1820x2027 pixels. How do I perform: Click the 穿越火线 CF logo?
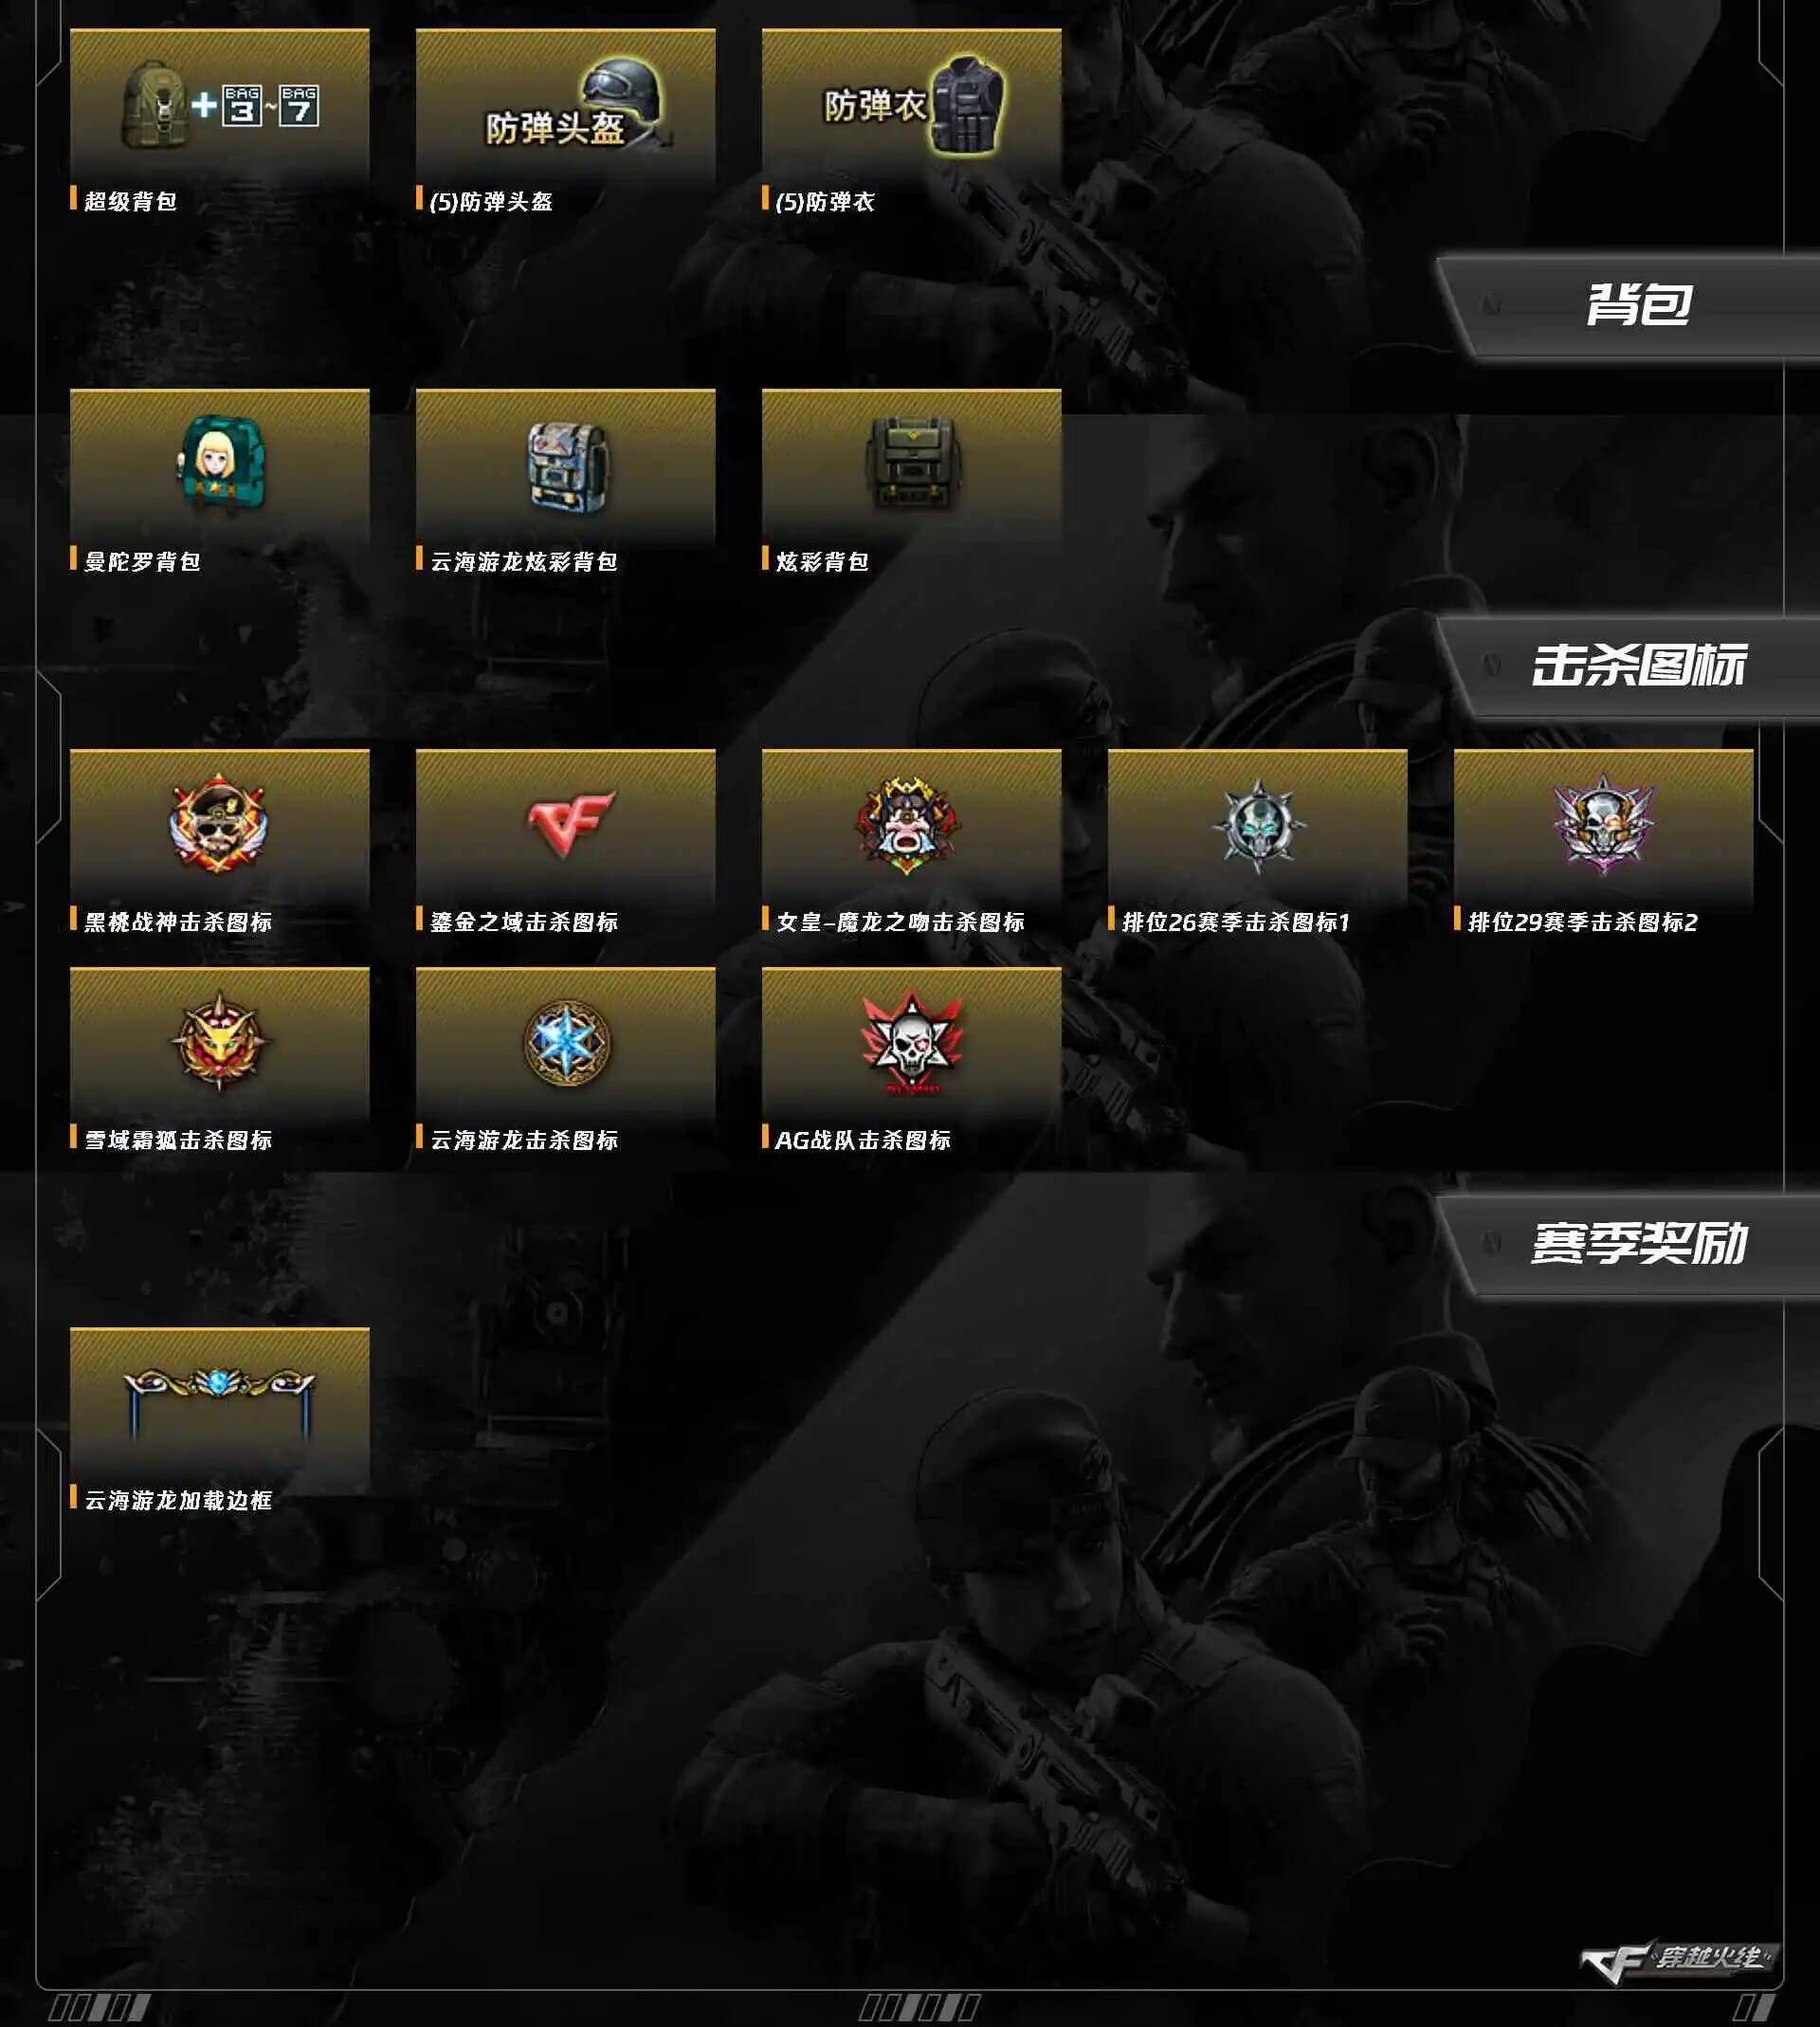[1679, 1961]
